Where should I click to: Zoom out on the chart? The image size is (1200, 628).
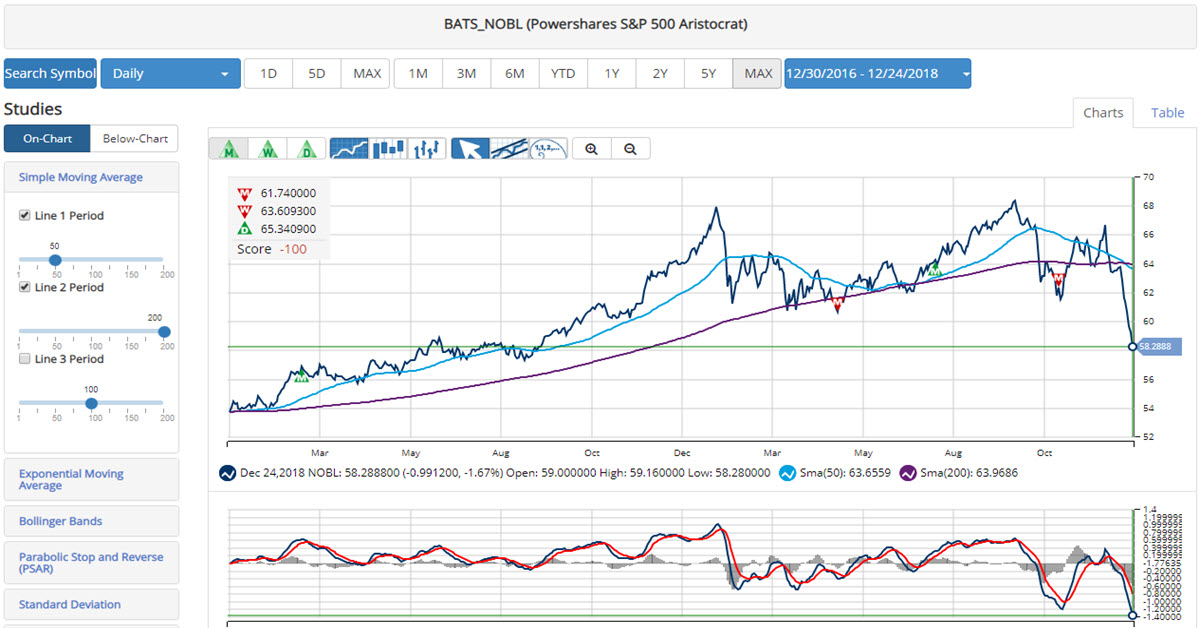pos(630,149)
